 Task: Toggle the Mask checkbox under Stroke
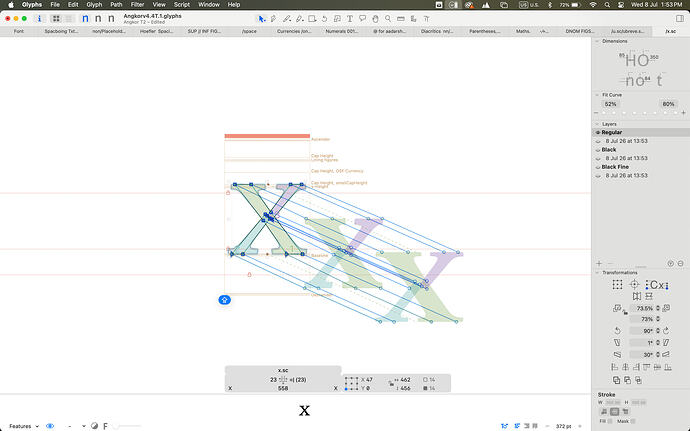pyautogui.click(x=633, y=421)
